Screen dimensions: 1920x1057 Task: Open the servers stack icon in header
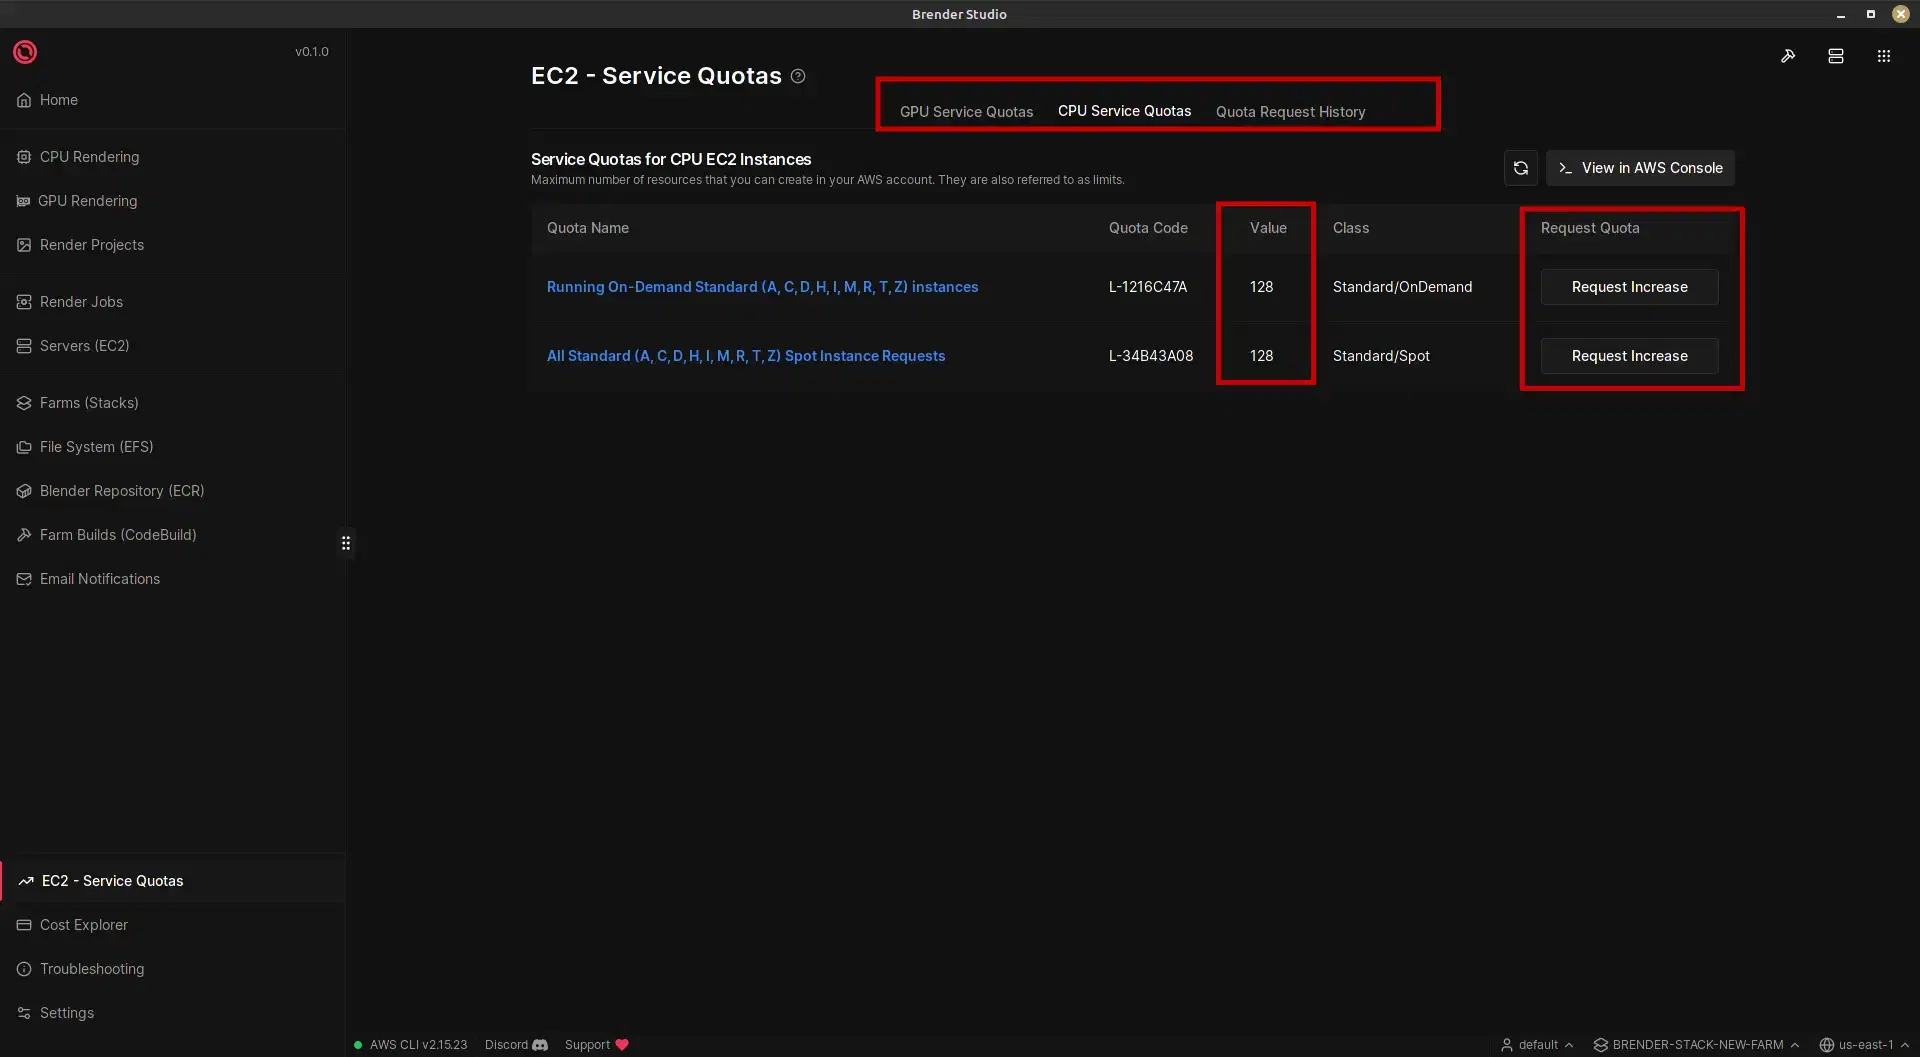[1836, 56]
